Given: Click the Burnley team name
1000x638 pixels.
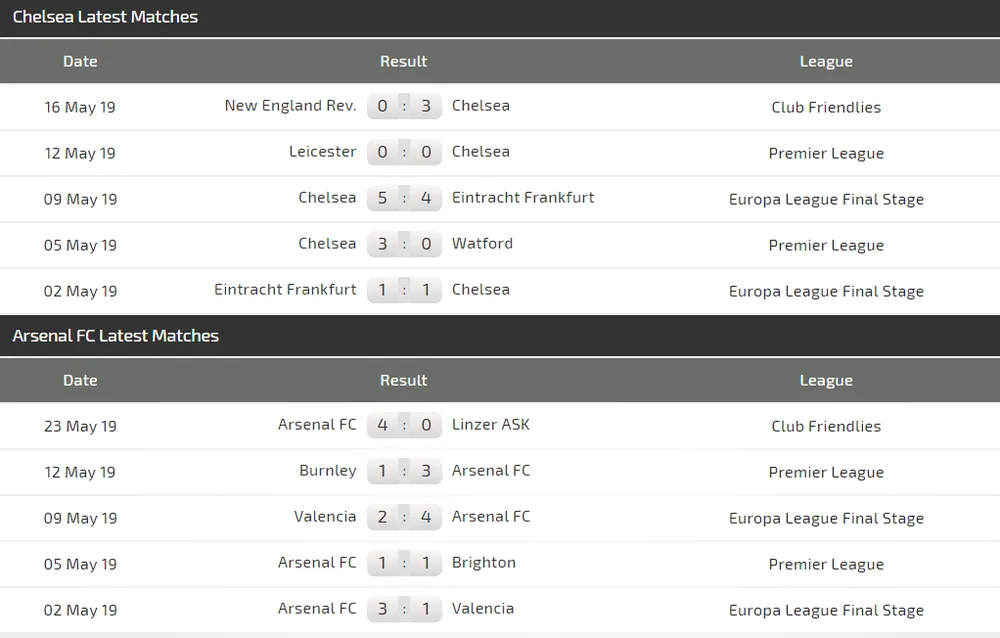Looking at the screenshot, I should coord(327,471).
